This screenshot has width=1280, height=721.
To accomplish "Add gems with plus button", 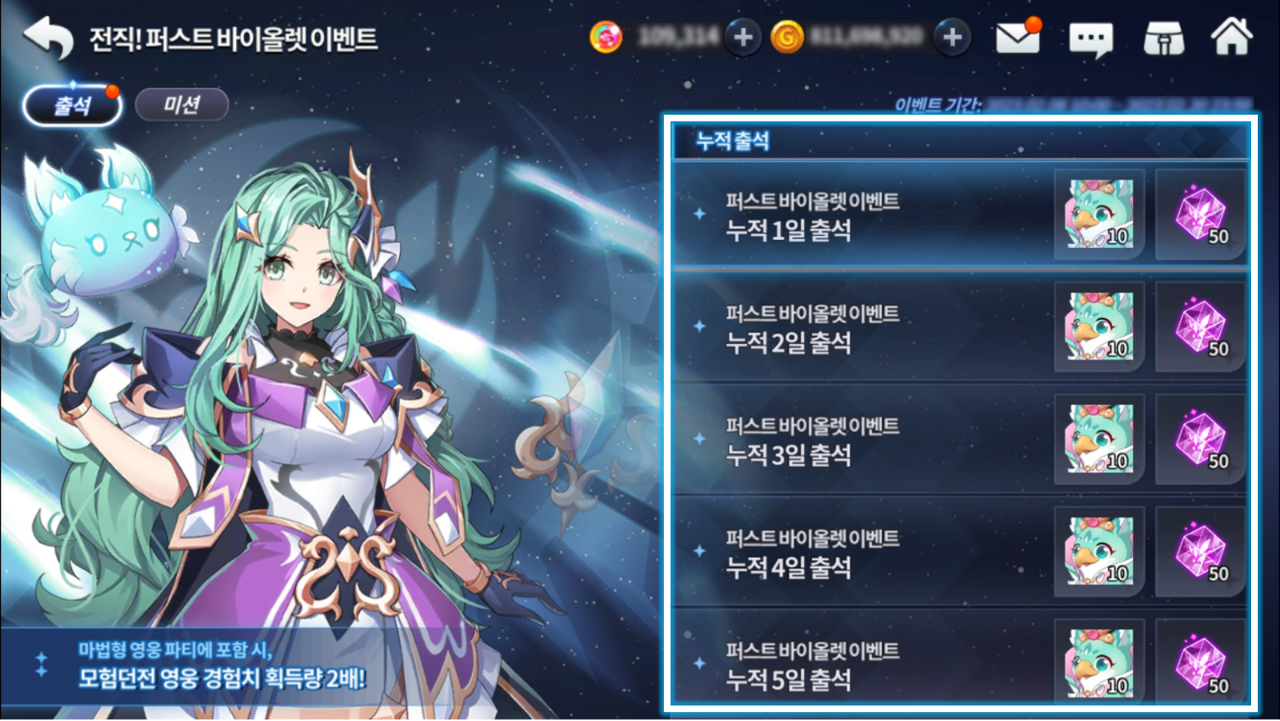I will (742, 38).
